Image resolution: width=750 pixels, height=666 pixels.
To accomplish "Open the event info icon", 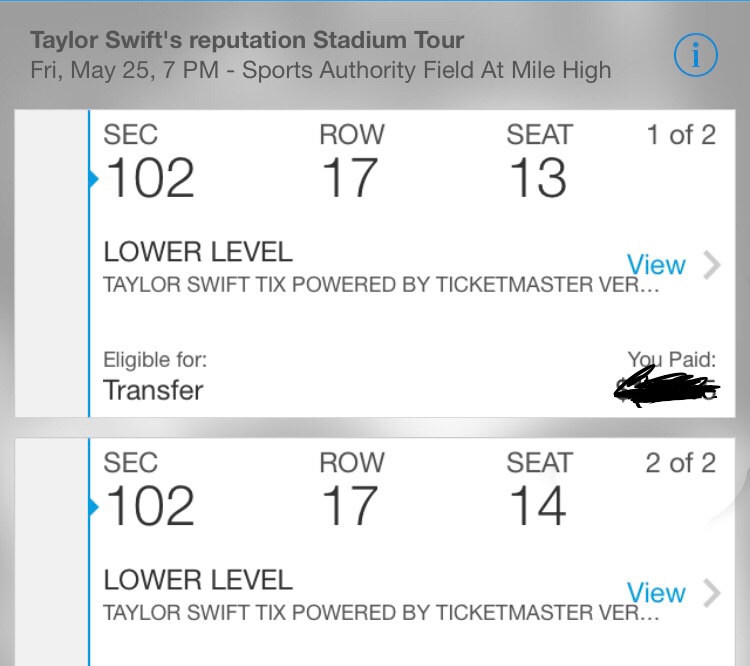I will [x=696, y=56].
